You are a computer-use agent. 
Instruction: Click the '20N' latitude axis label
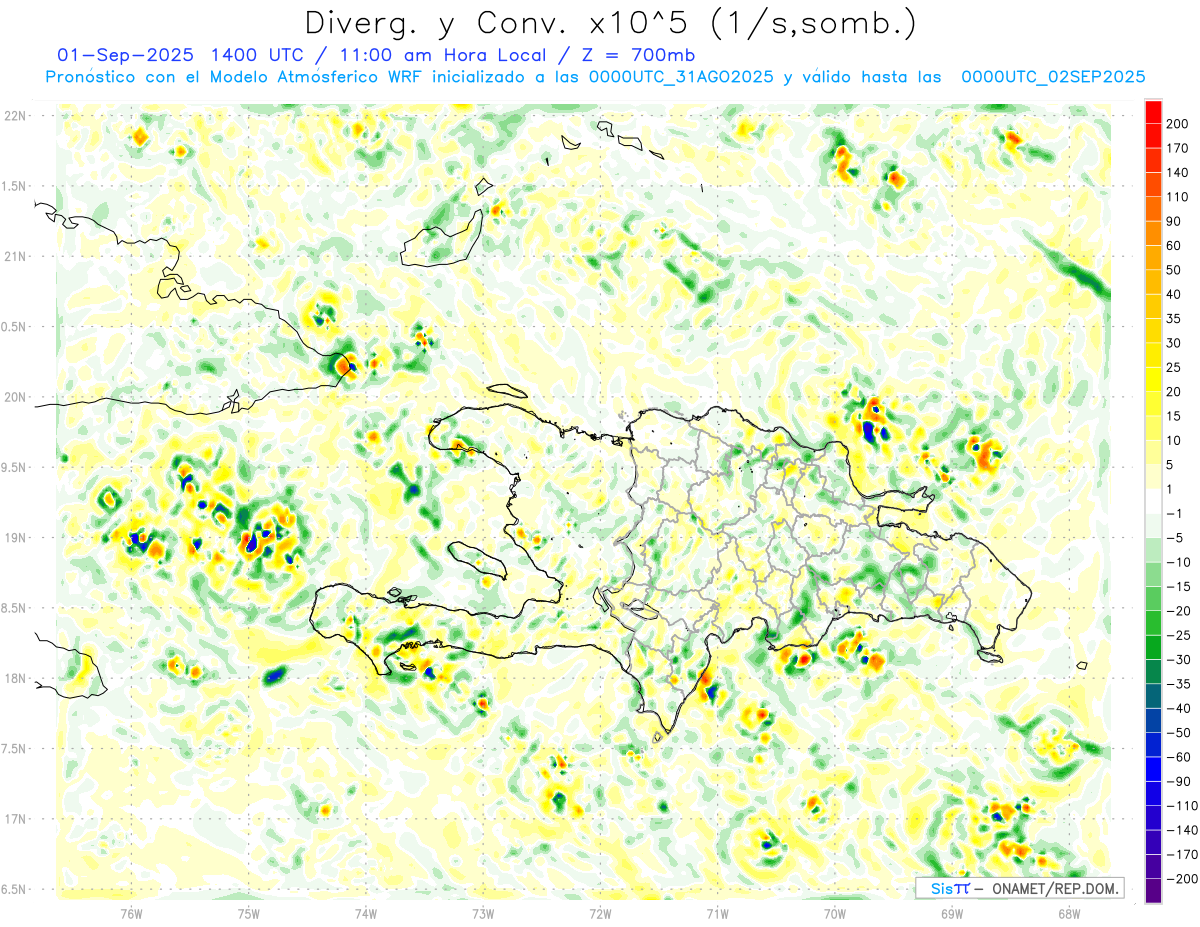pos(15,397)
